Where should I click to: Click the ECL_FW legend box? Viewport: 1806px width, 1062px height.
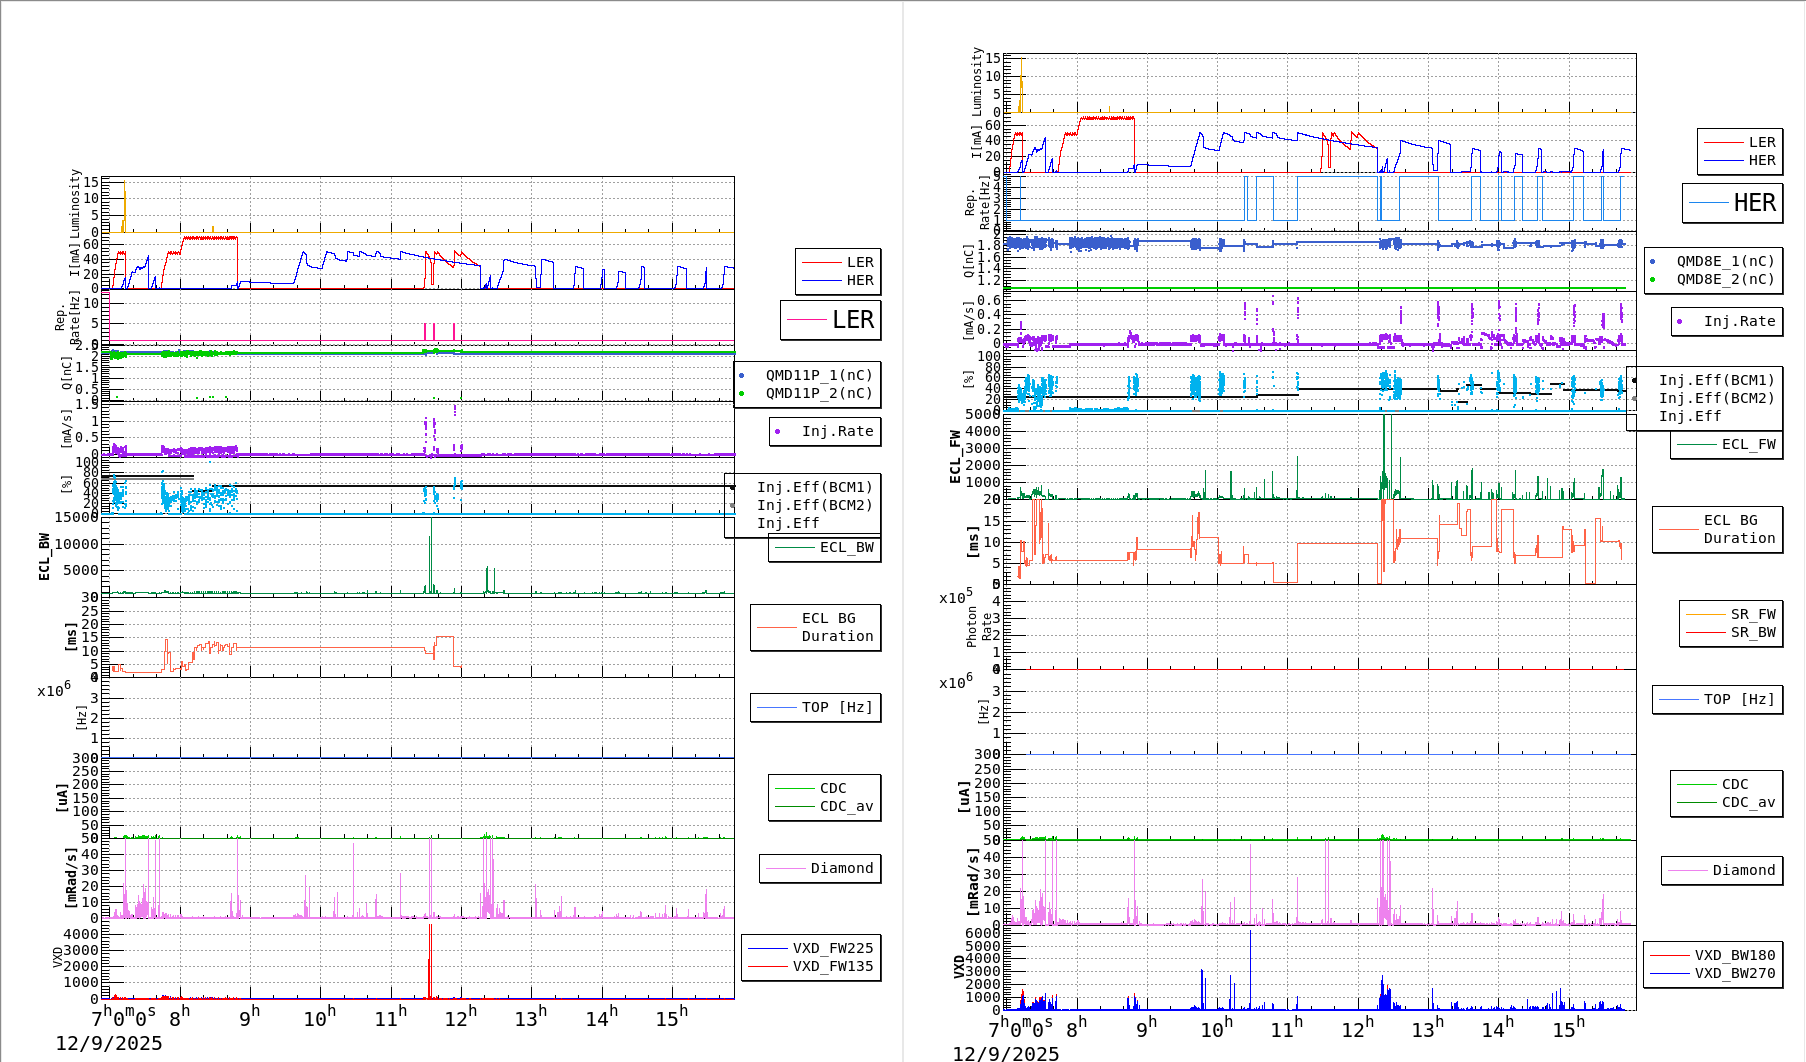(1727, 444)
